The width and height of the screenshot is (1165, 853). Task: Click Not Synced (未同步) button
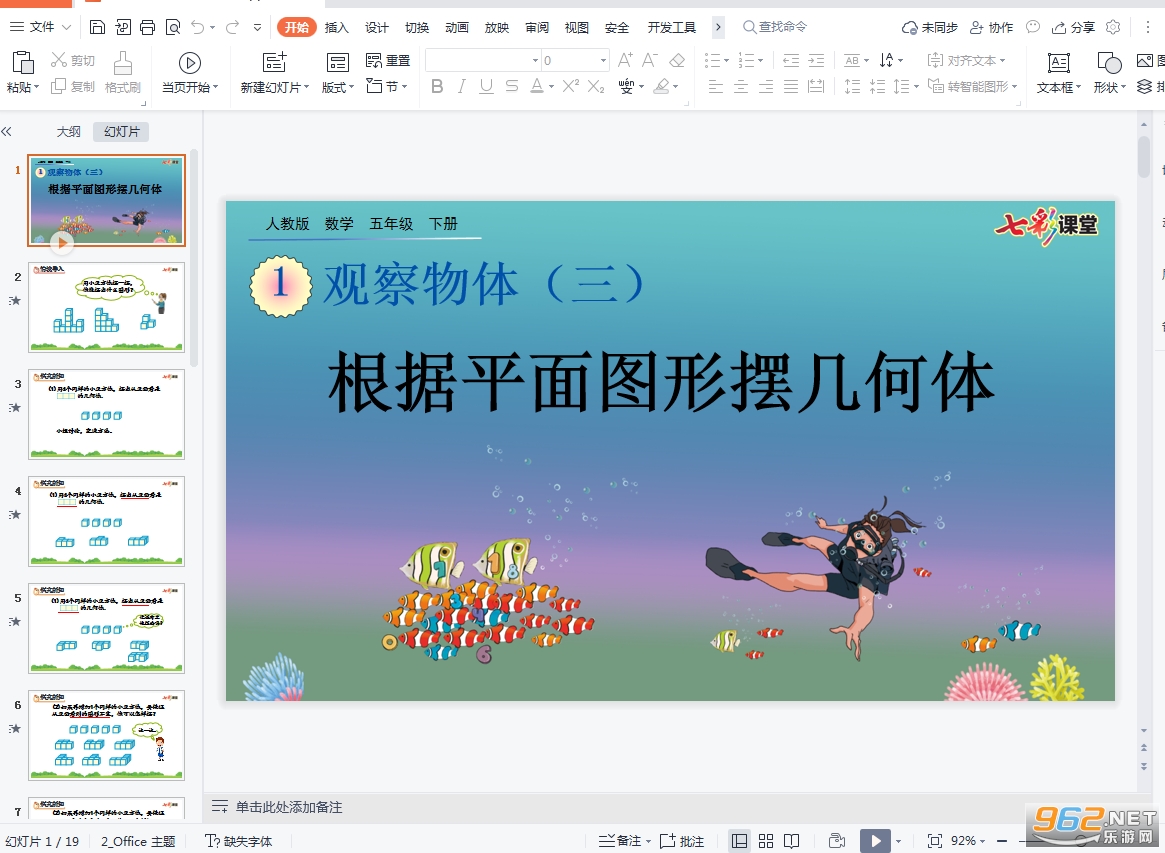pyautogui.click(x=929, y=27)
